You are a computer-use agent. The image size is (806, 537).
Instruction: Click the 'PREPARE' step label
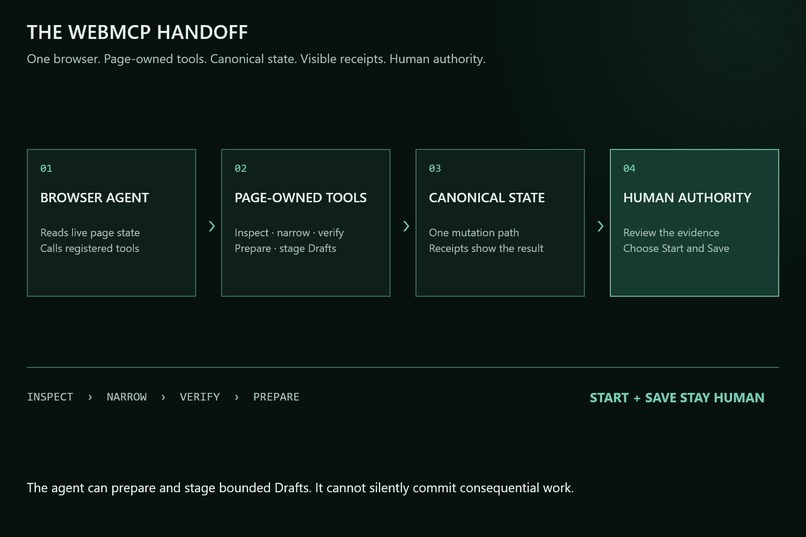[276, 397]
